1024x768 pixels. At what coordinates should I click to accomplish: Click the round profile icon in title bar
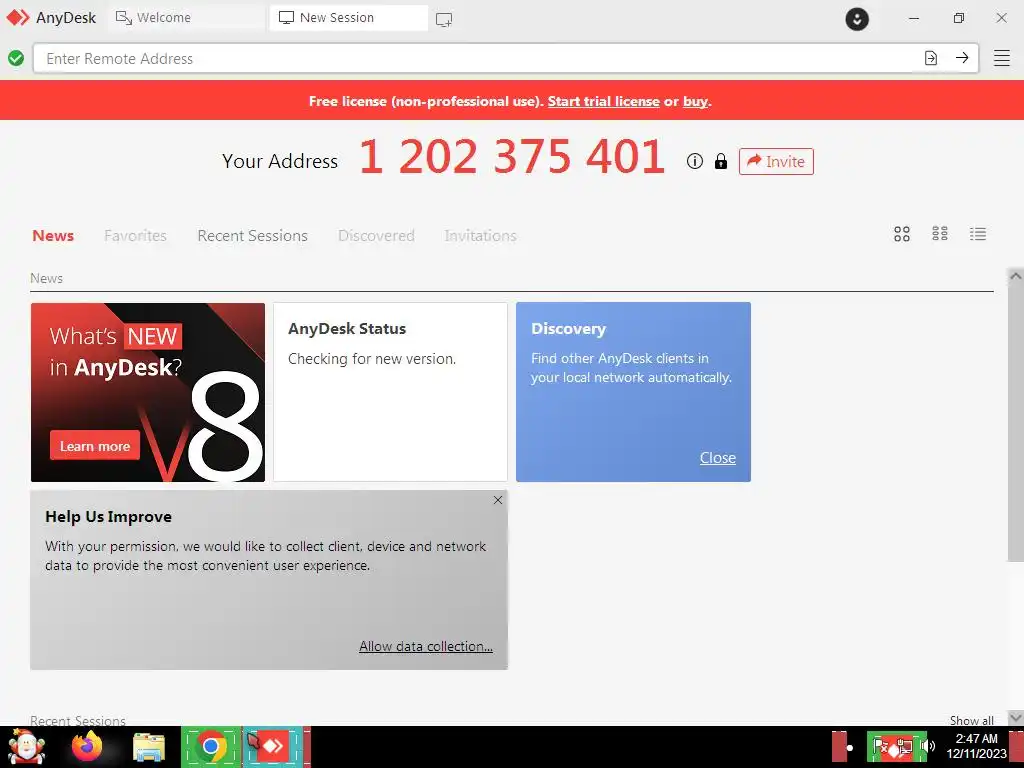(857, 18)
